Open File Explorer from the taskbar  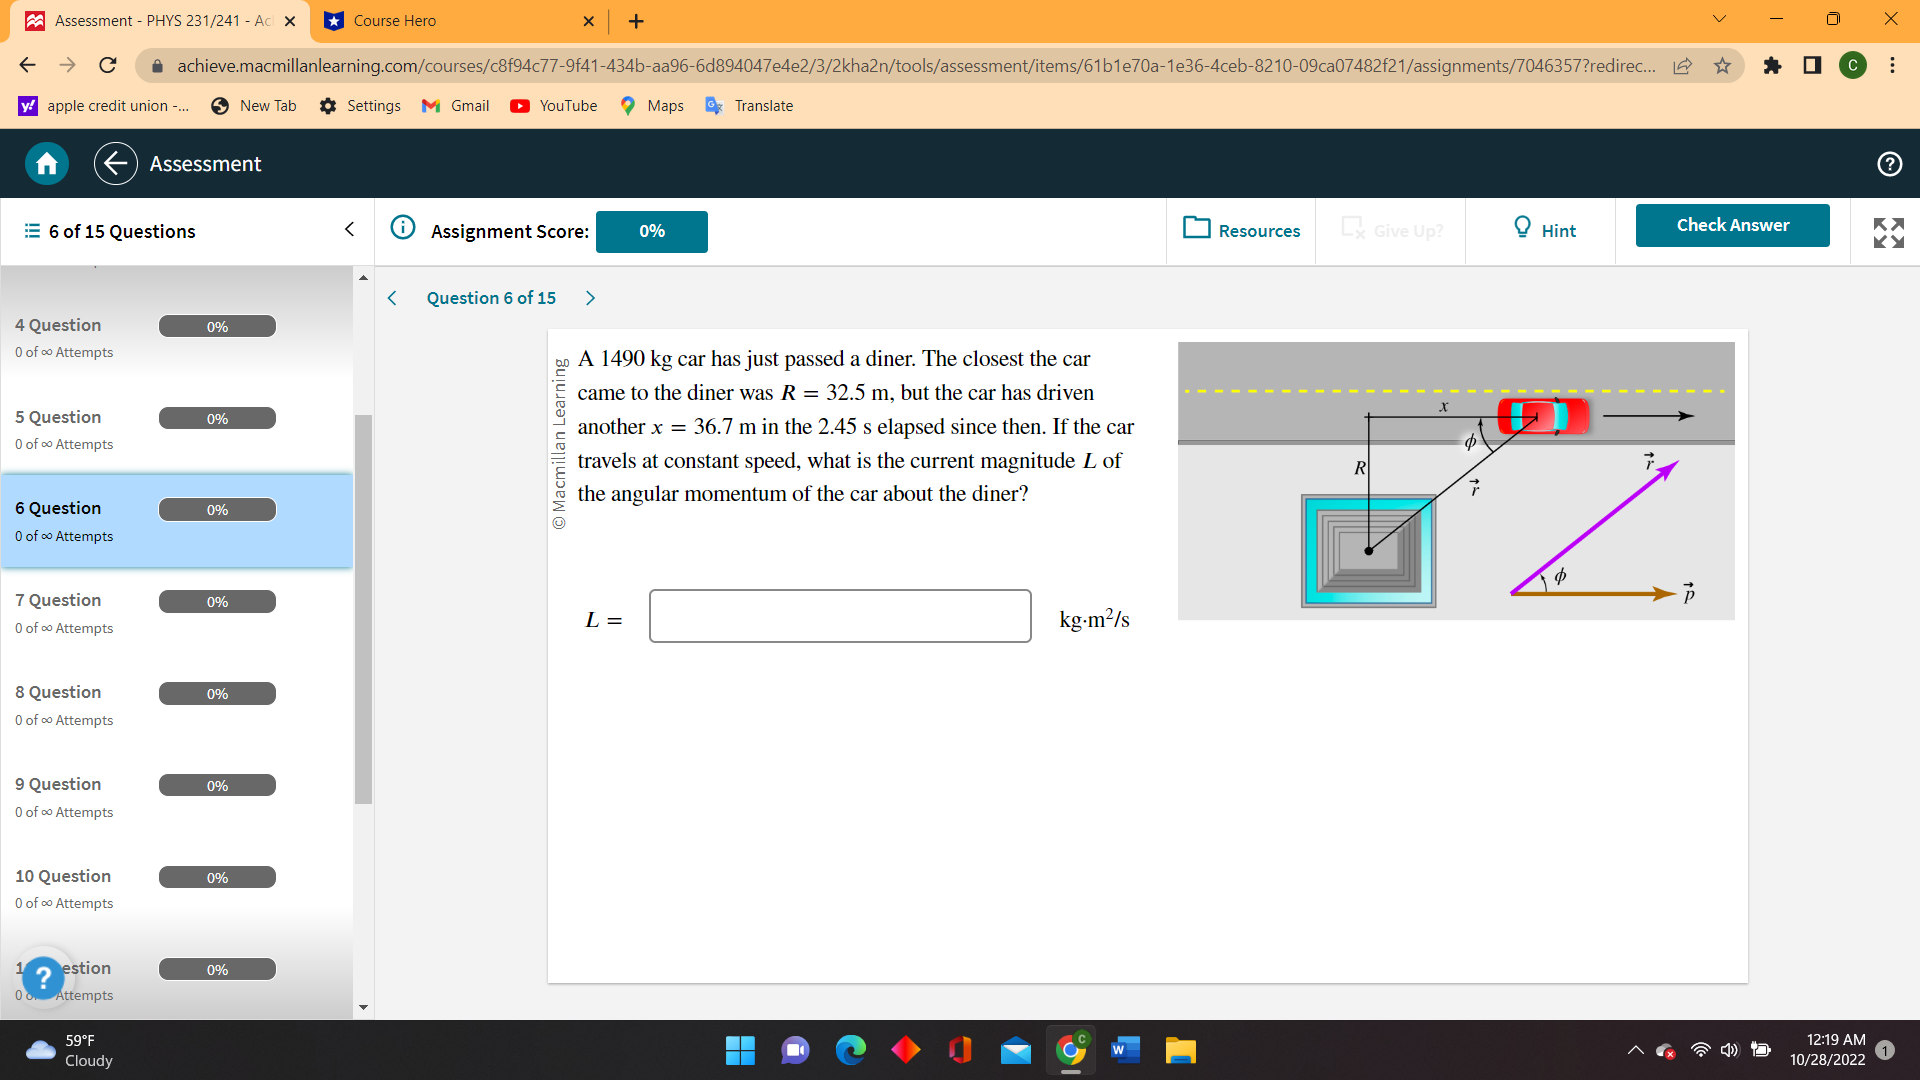pyautogui.click(x=1180, y=1051)
